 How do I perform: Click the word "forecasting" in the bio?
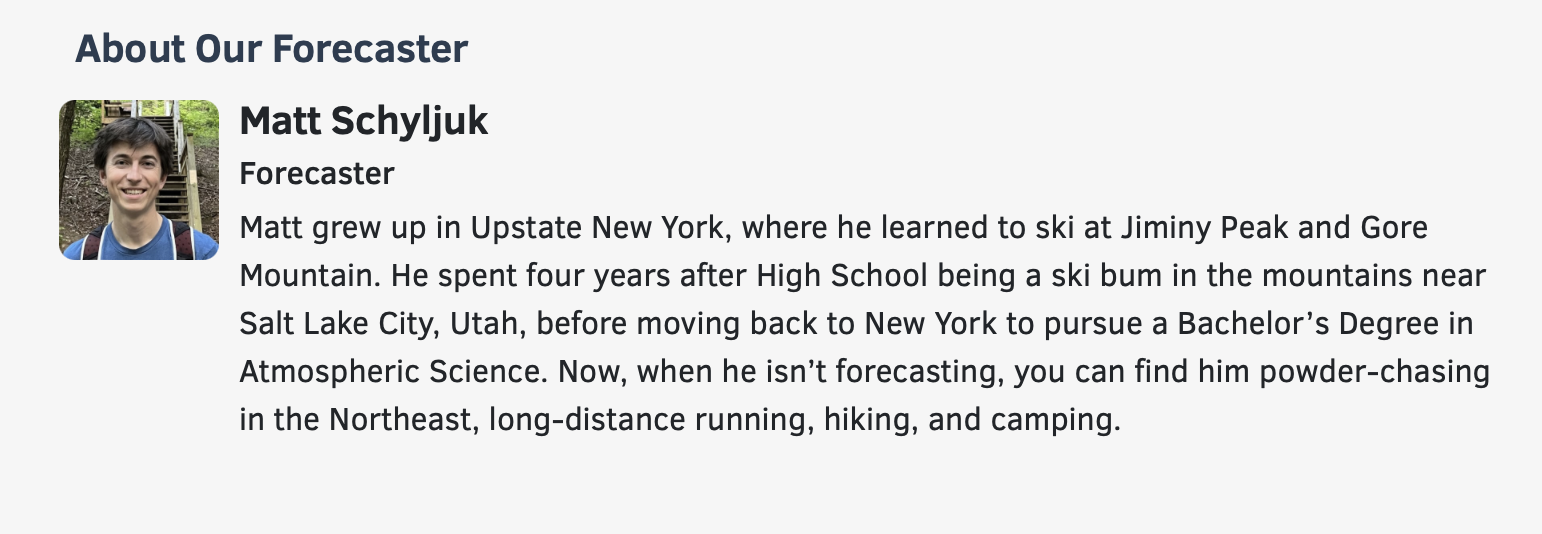[919, 372]
